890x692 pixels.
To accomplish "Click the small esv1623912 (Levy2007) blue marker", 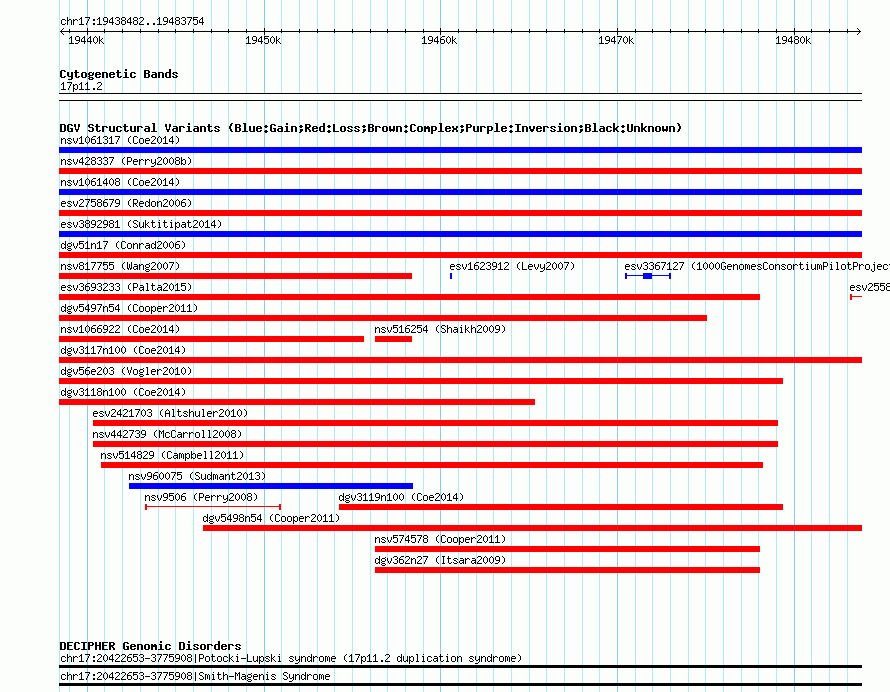I will pyautogui.click(x=451, y=276).
